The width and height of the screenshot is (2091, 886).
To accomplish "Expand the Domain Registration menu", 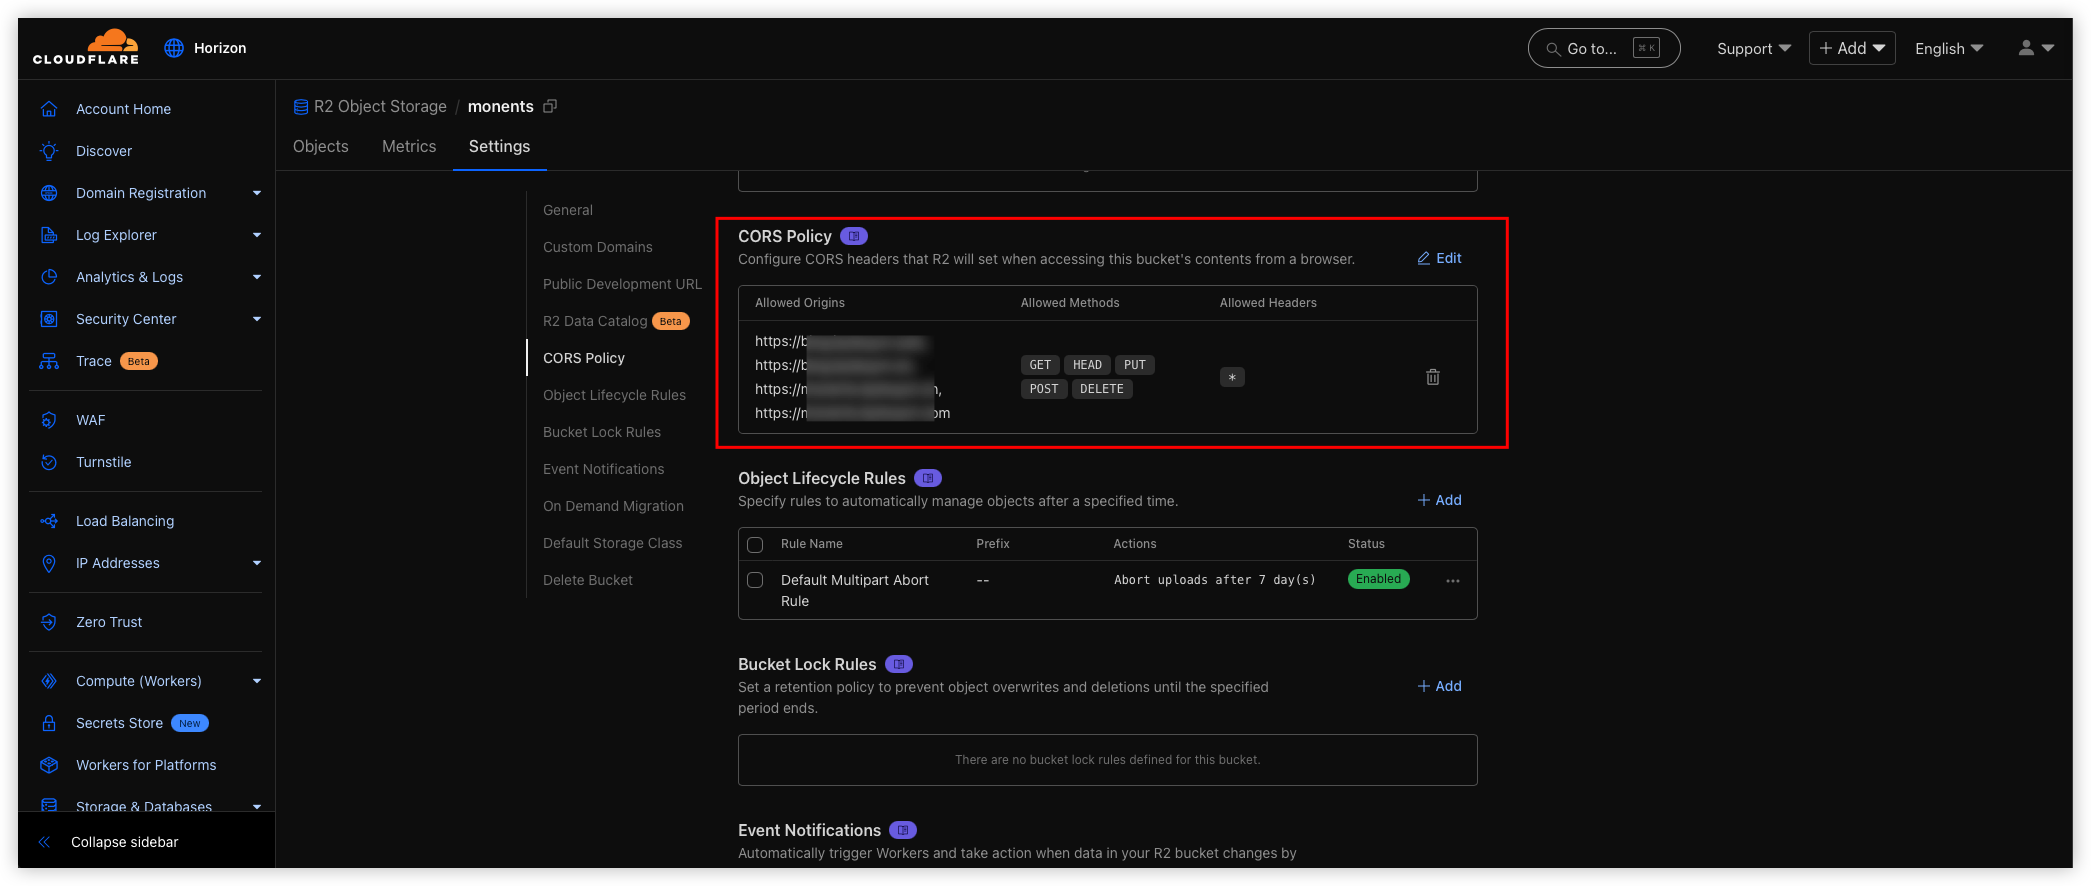I will [257, 193].
